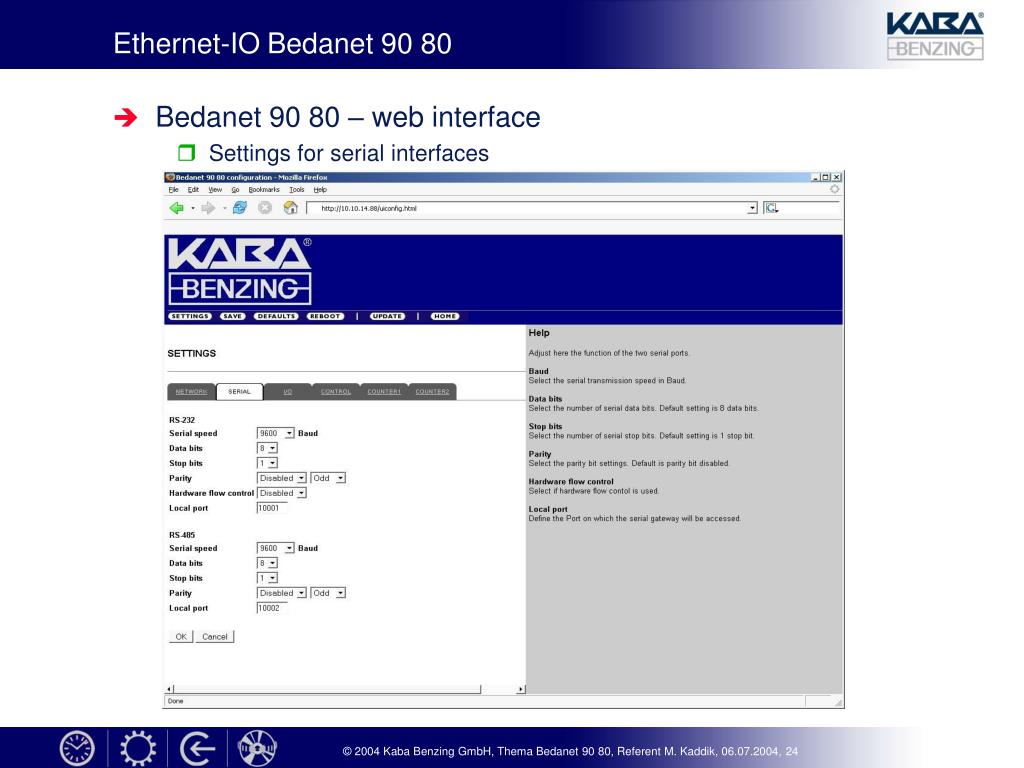This screenshot has width=1024, height=768.
Task: Open the Bookmarks menu
Action: pos(264,189)
